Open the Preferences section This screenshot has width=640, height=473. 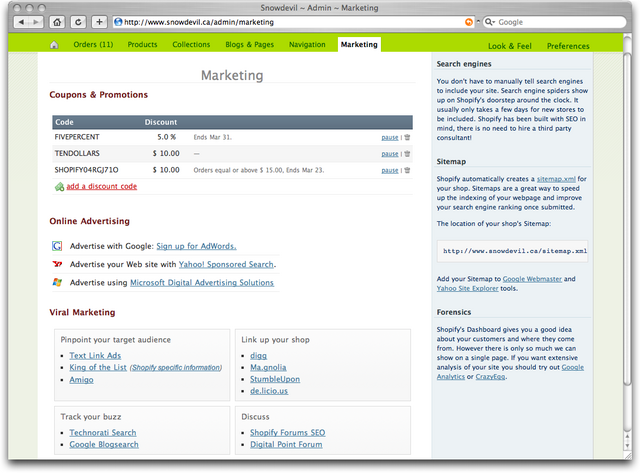[x=568, y=46]
